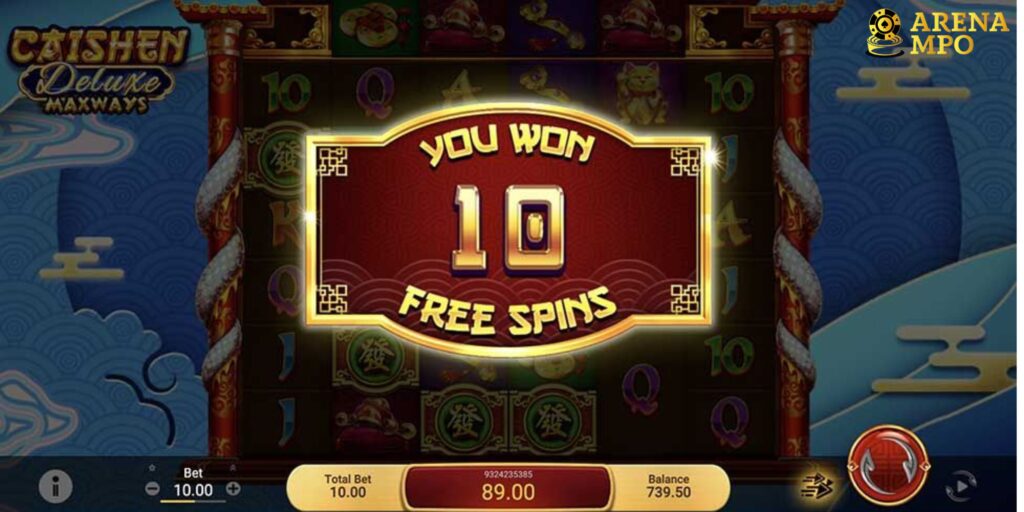The image size is (1024, 512).
Task: Decrease bet with minus button
Action: tap(152, 488)
